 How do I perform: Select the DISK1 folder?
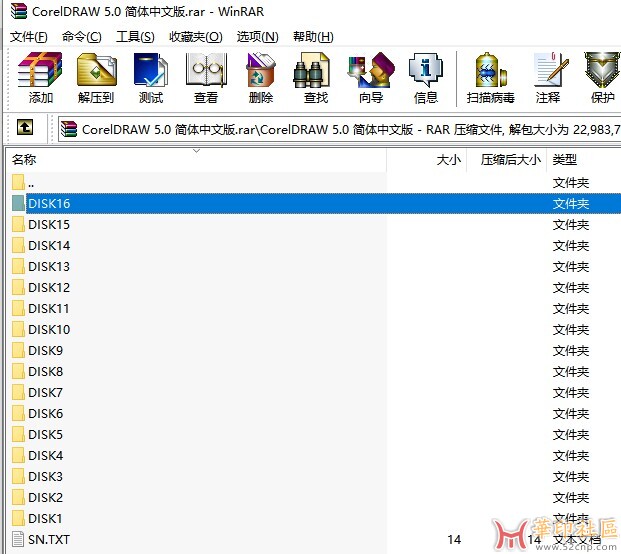pyautogui.click(x=46, y=518)
